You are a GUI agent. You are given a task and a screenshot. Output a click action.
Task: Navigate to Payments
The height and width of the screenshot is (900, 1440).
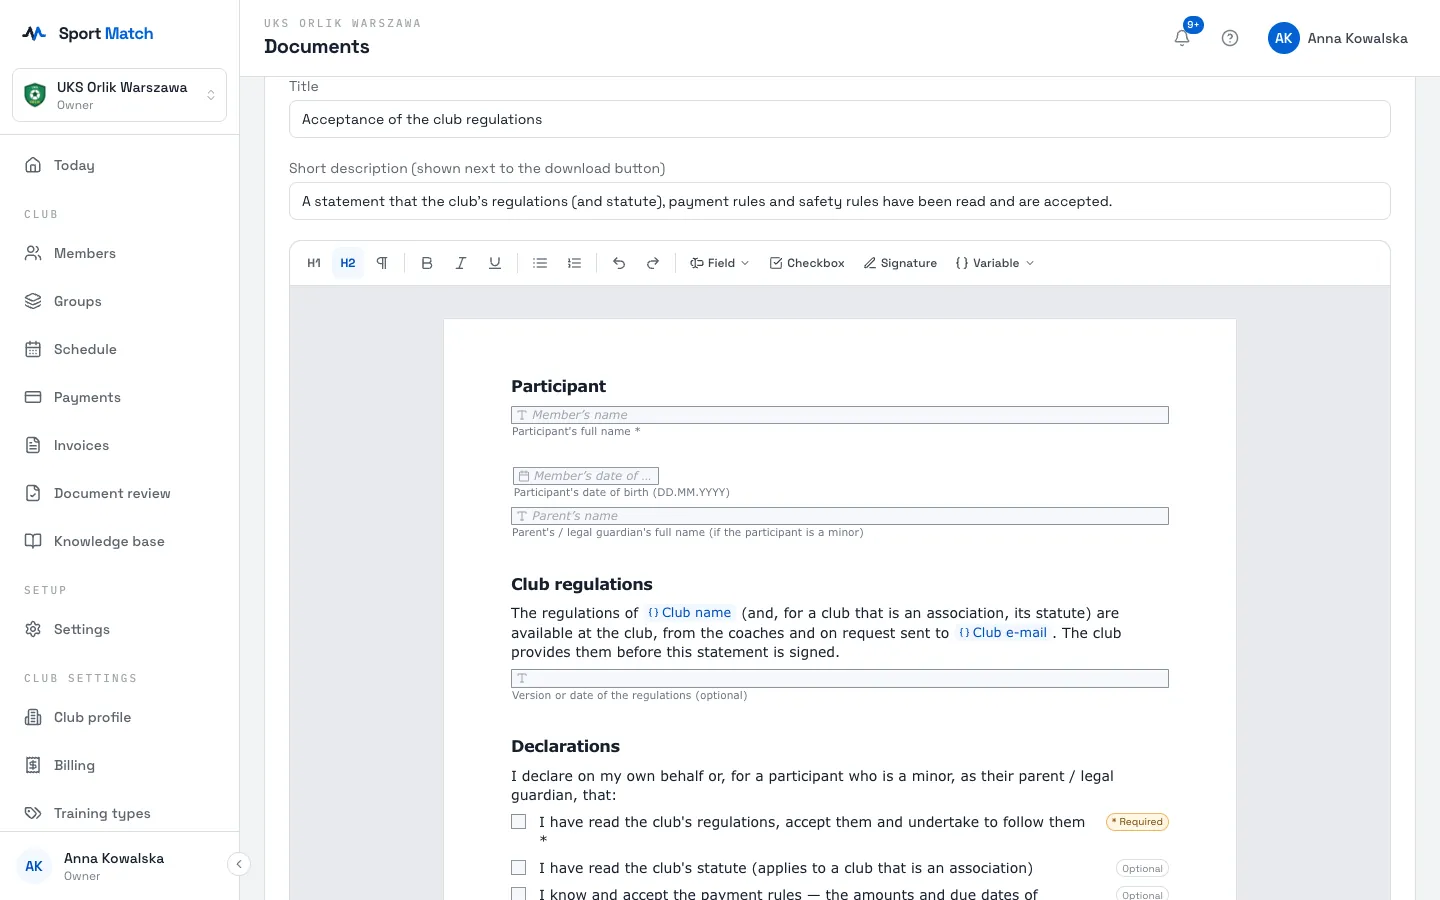(x=119, y=397)
